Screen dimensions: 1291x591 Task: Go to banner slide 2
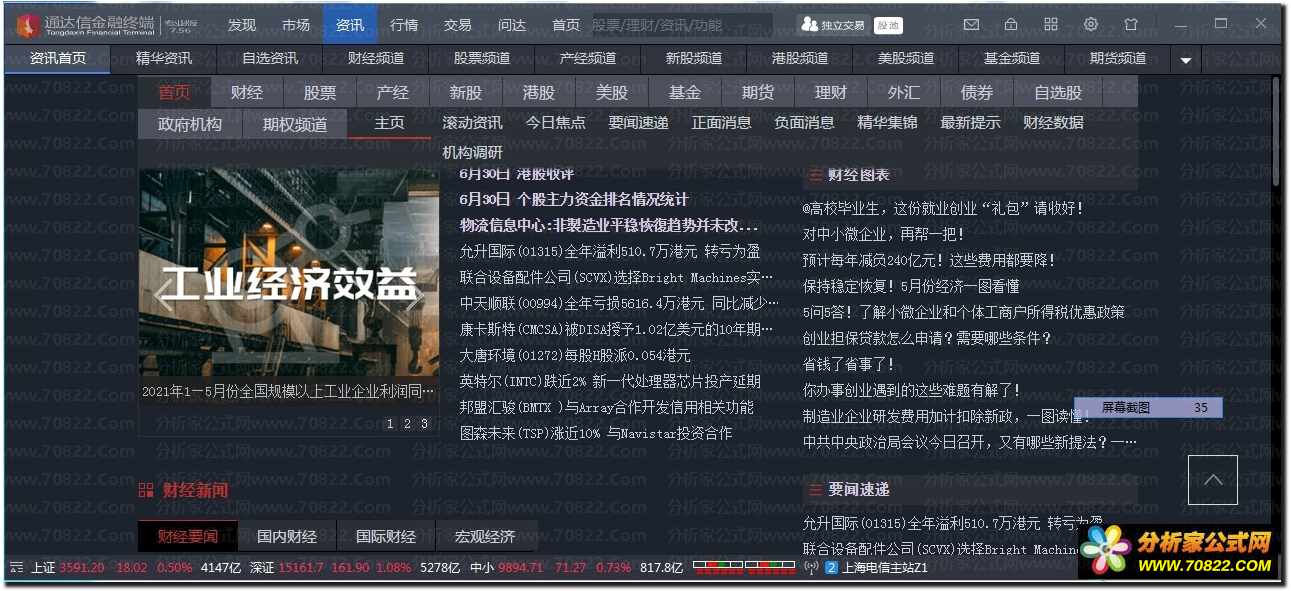[x=407, y=424]
